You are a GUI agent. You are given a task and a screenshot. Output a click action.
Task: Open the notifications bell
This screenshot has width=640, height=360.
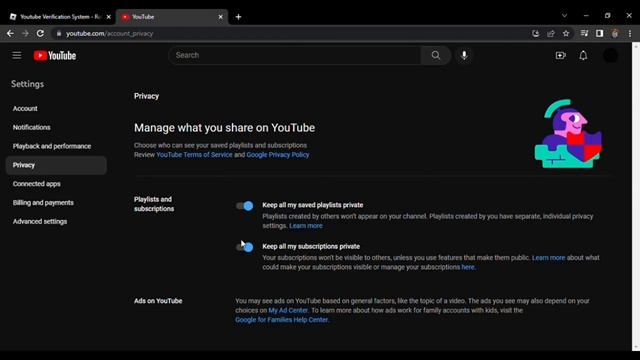[583, 55]
